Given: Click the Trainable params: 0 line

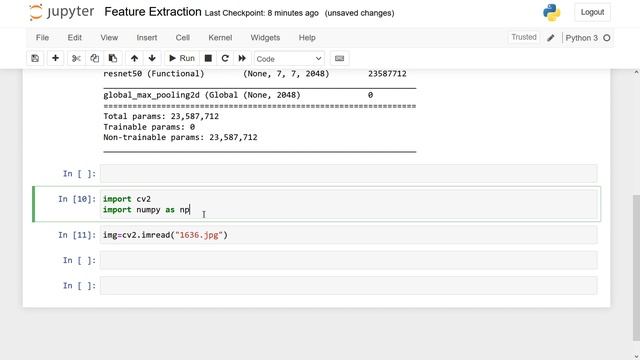Looking at the screenshot, I should (149, 127).
